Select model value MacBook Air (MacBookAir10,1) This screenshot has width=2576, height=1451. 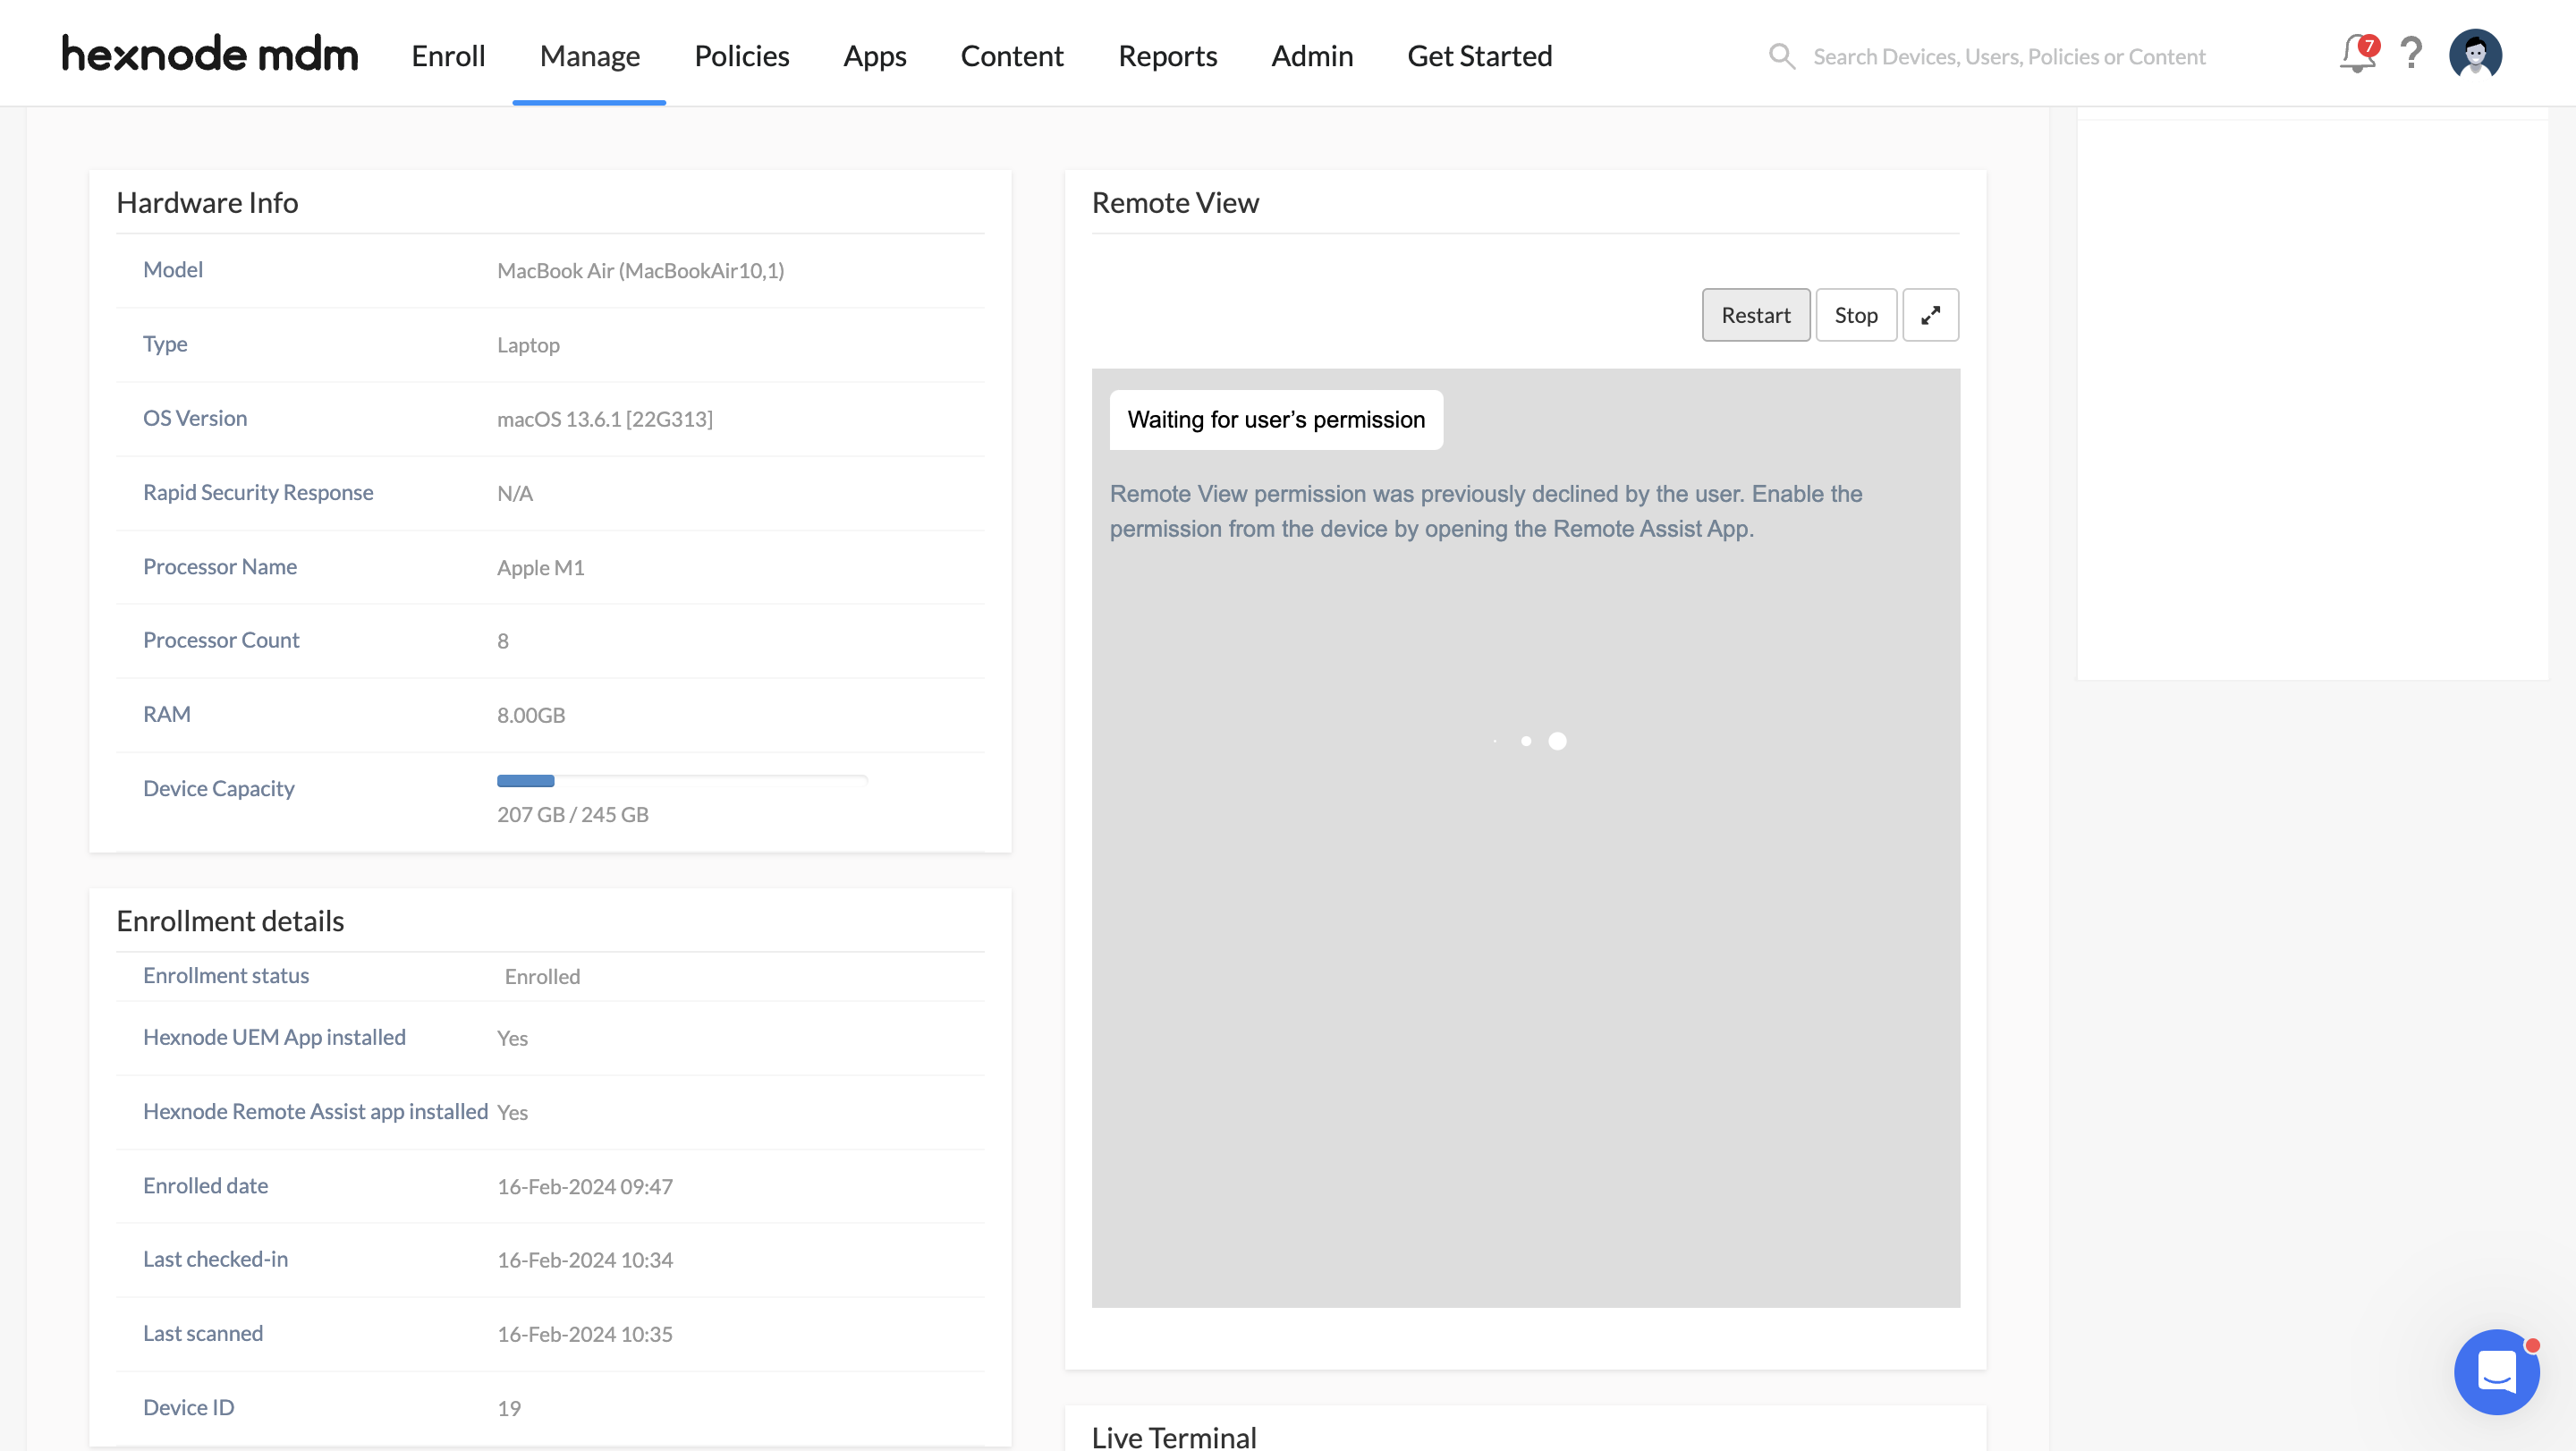(640, 270)
